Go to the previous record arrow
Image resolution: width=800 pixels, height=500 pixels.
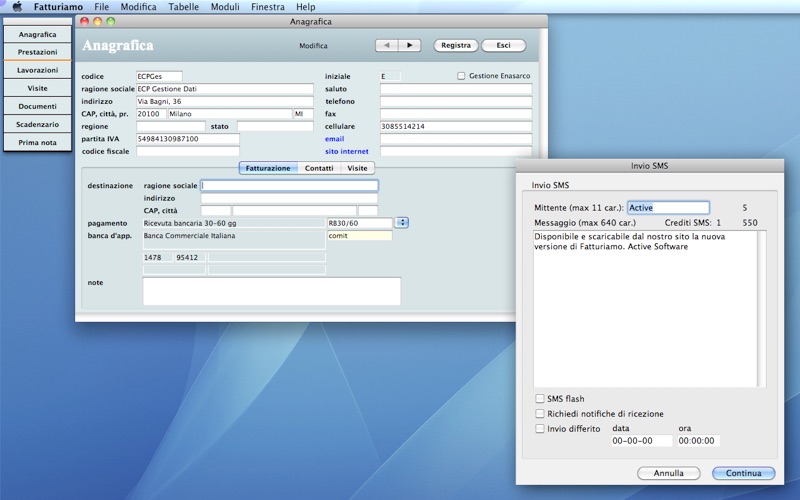click(387, 45)
